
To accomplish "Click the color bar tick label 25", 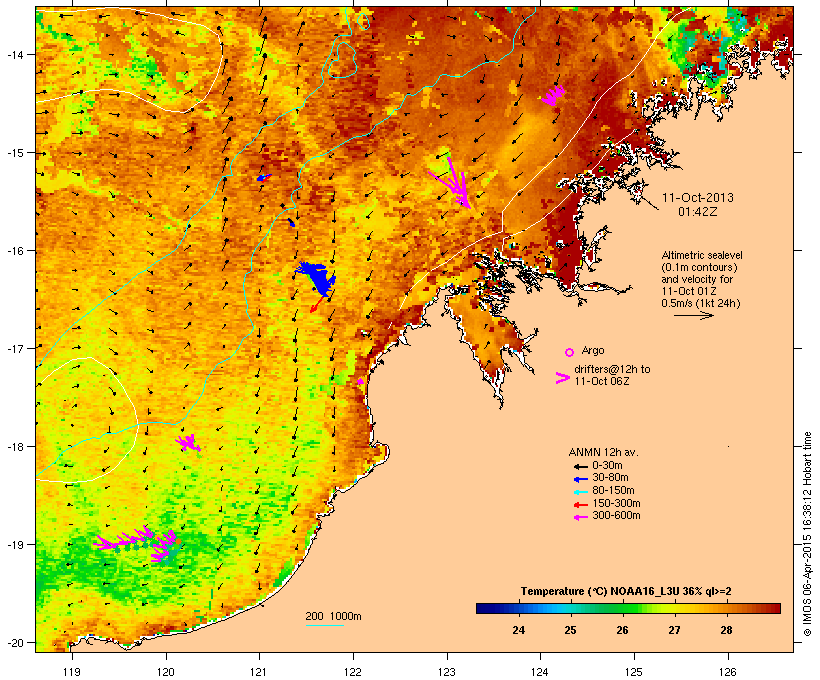I will coord(570,630).
